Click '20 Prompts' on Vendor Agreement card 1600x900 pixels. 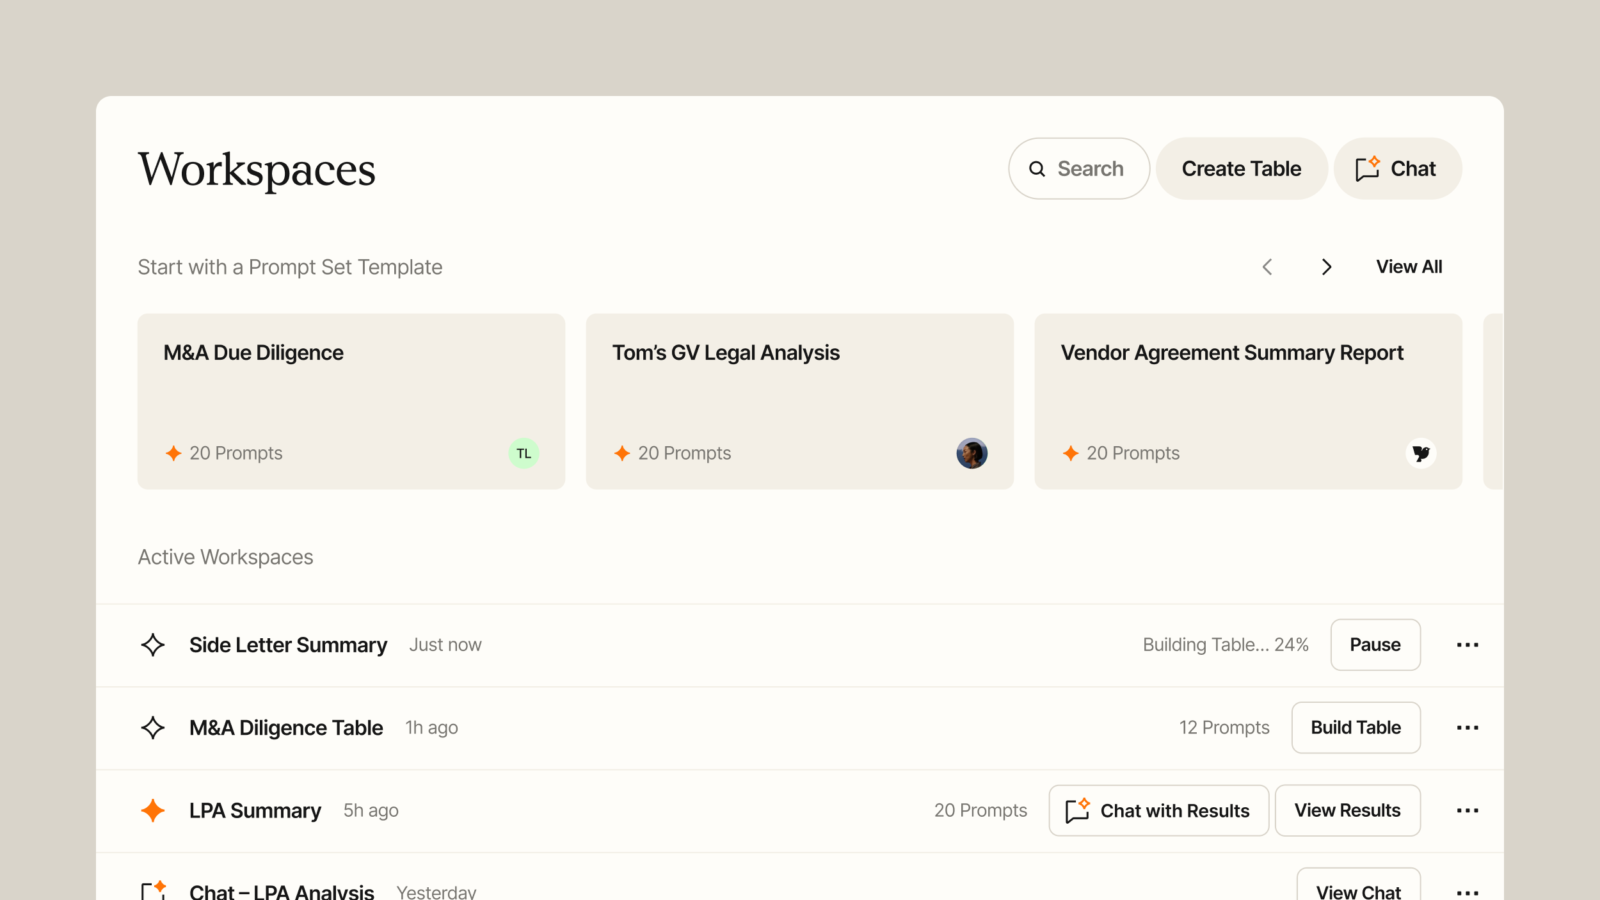click(x=1133, y=453)
